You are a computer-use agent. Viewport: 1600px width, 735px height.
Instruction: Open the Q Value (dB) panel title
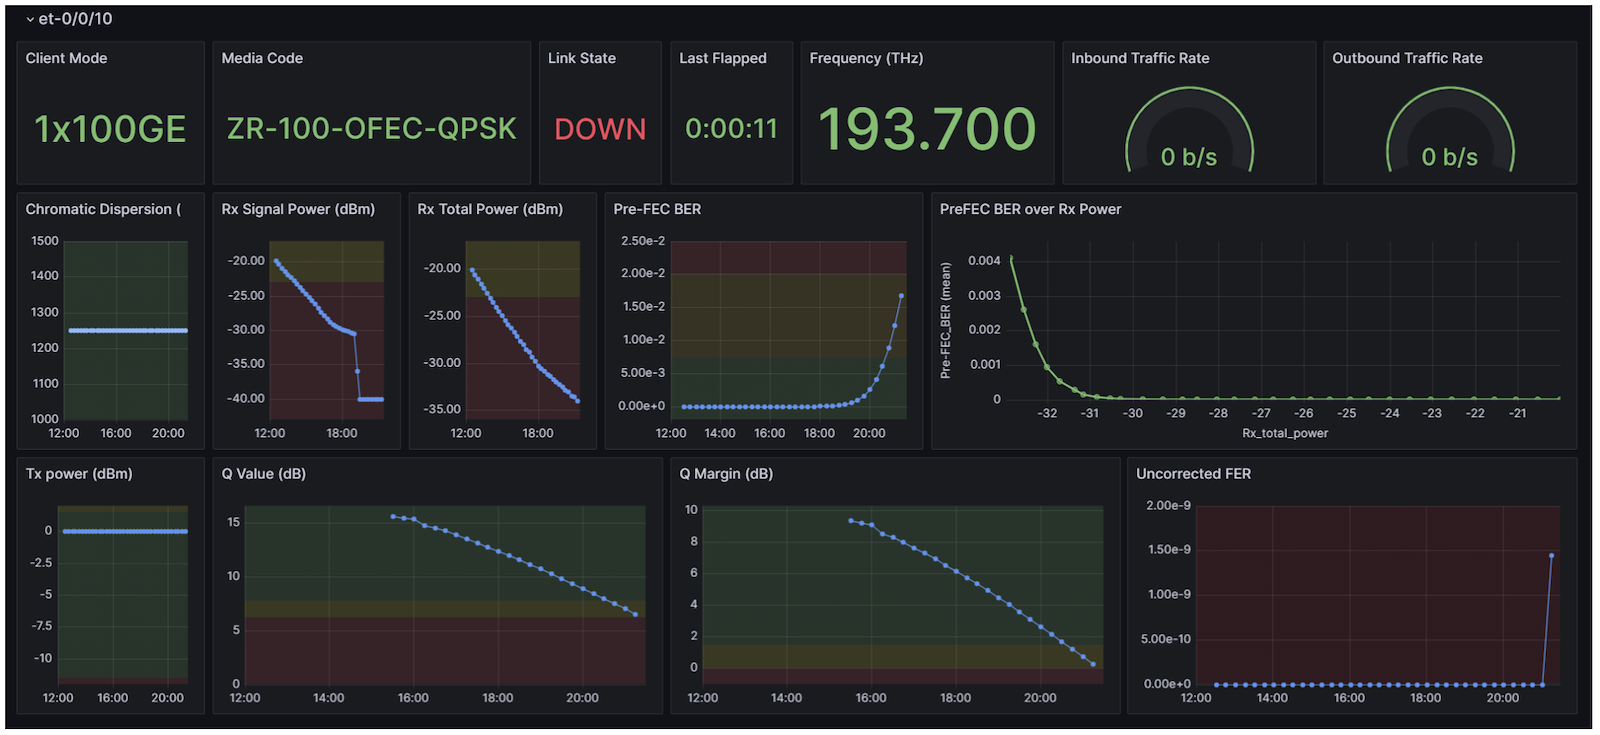click(264, 474)
